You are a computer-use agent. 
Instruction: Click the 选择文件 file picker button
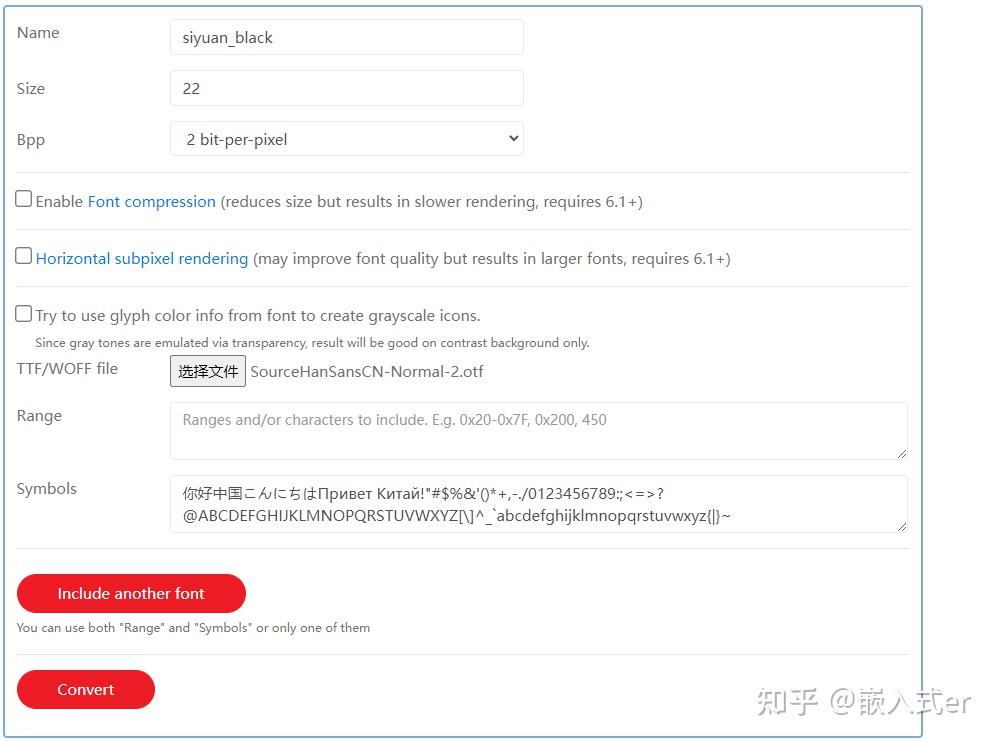click(x=207, y=371)
